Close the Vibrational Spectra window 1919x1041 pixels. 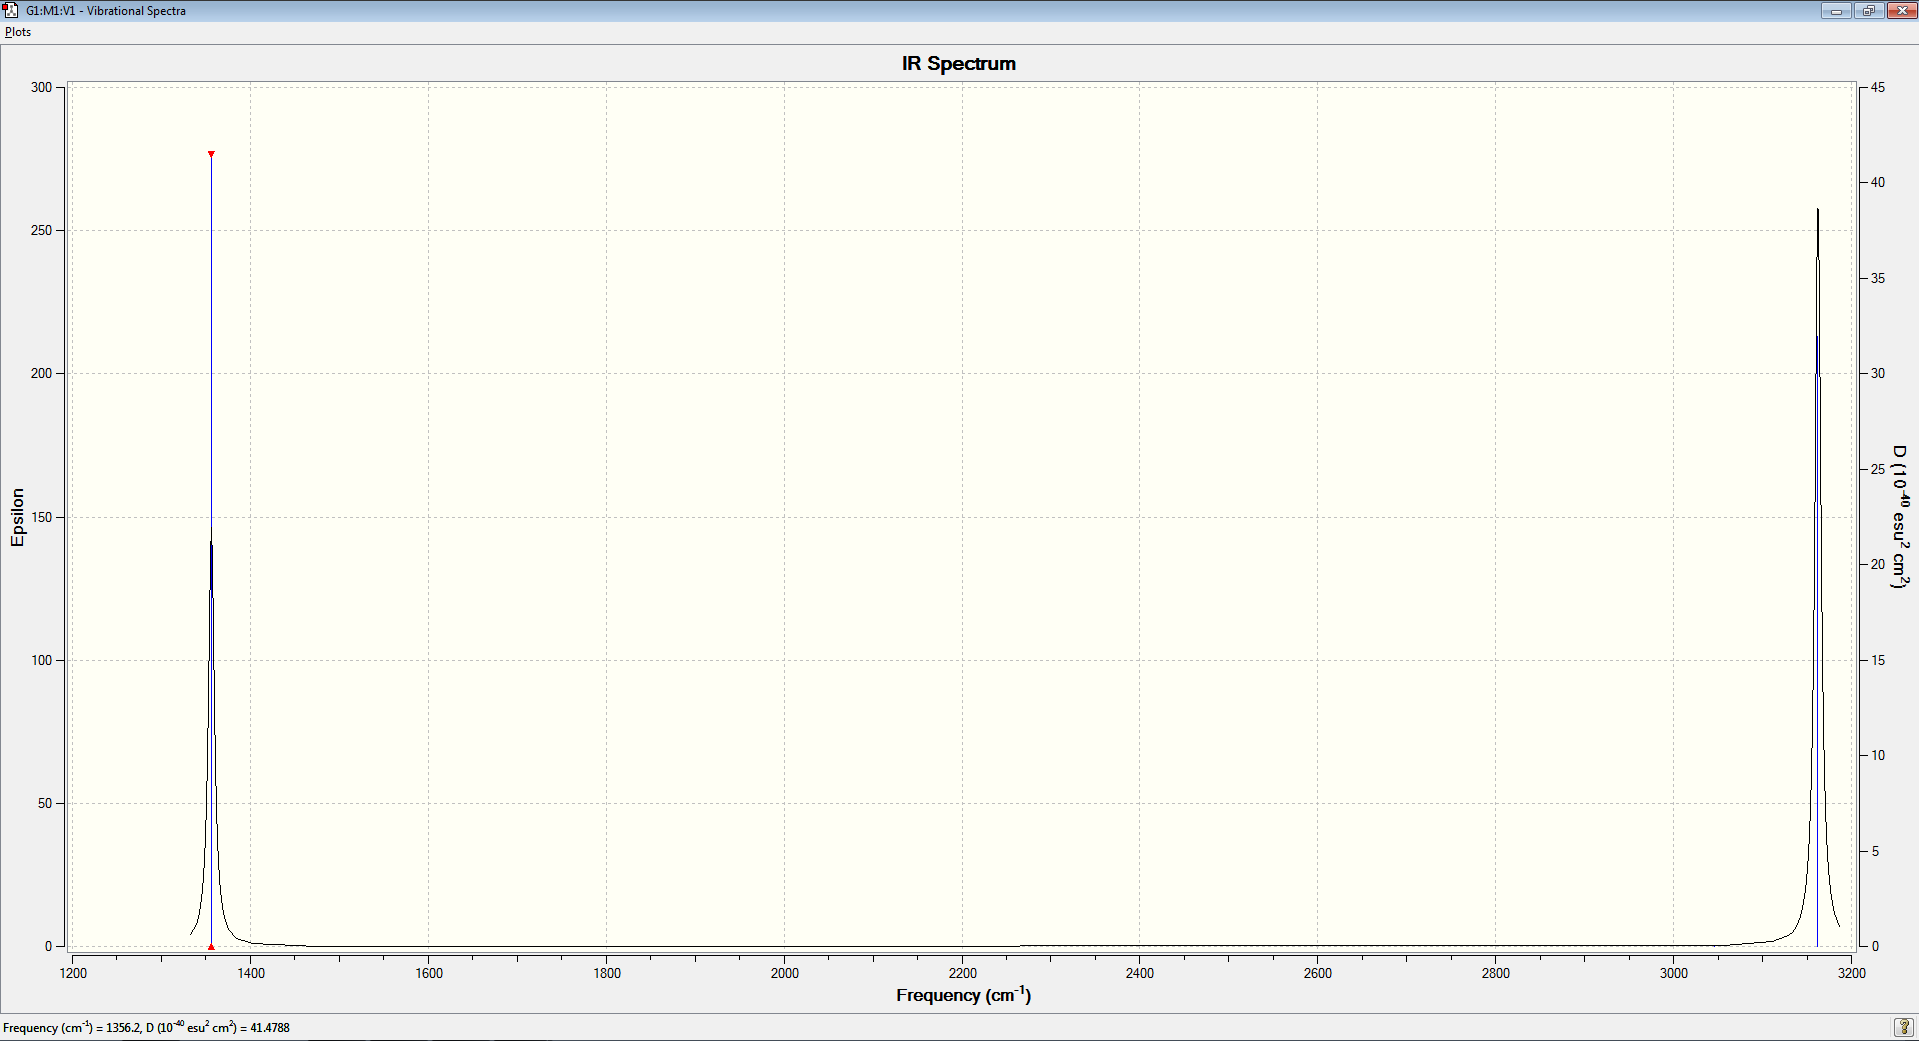1901,10
